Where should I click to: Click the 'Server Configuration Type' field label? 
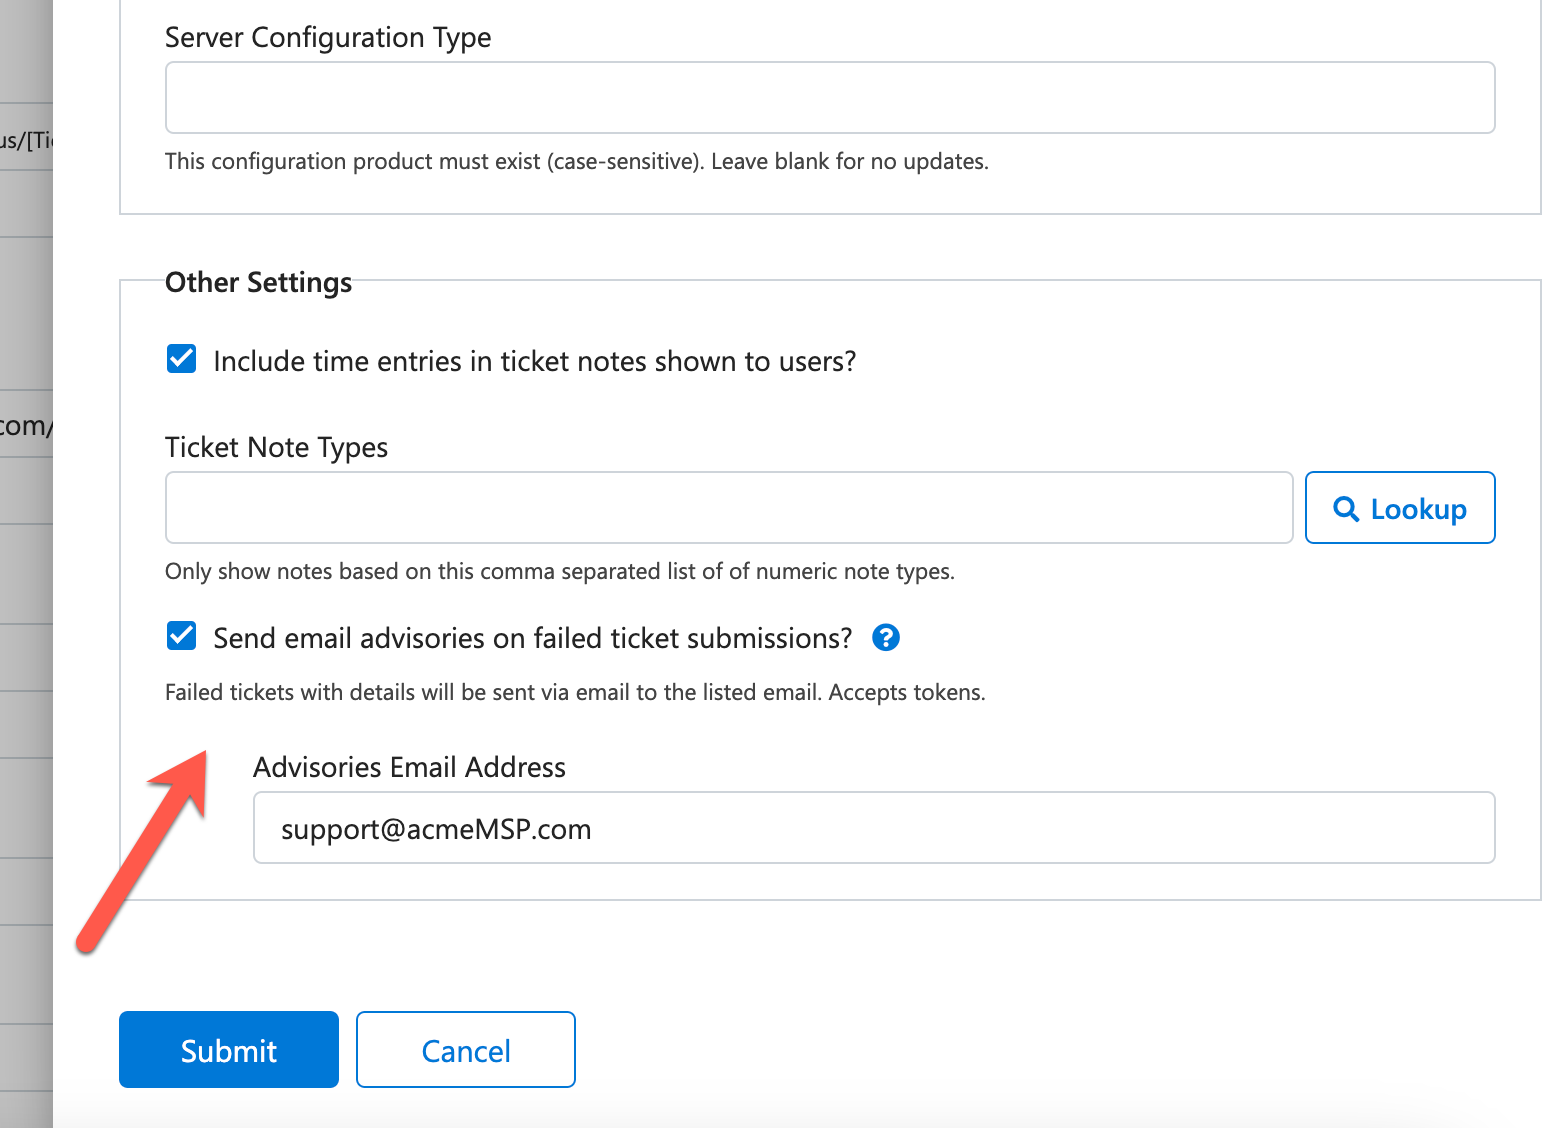pos(328,38)
